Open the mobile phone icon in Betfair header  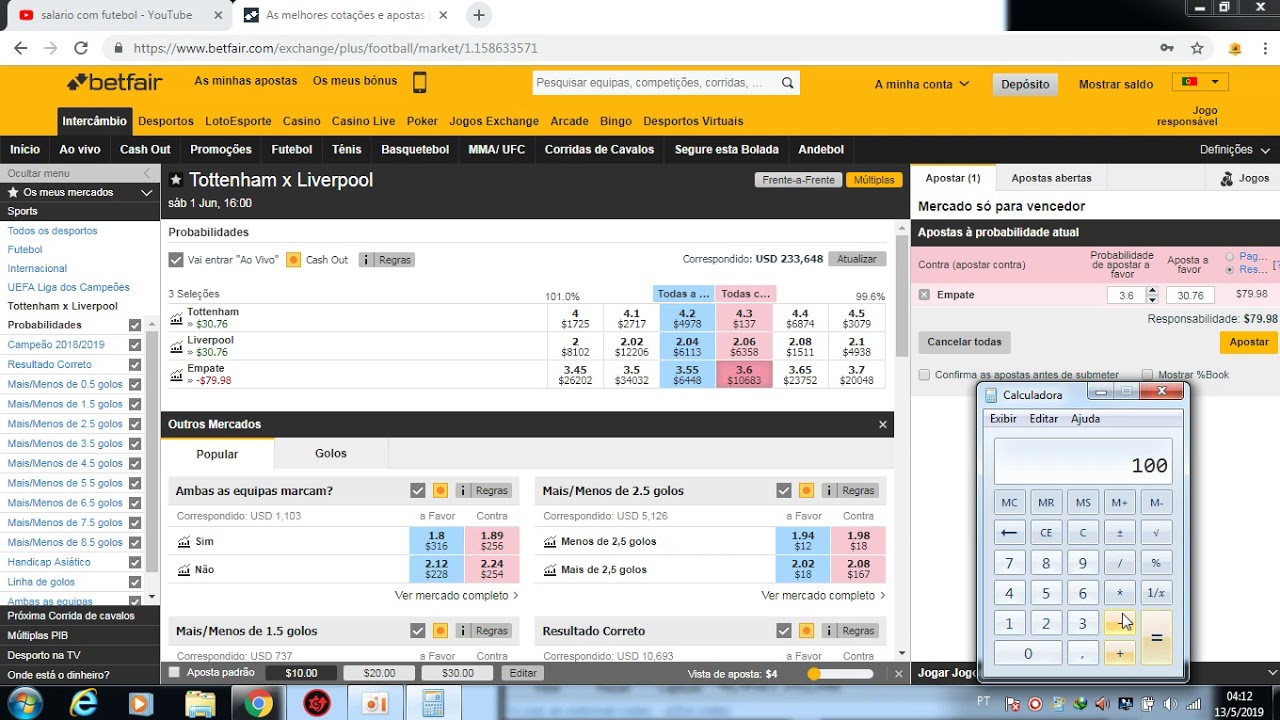(420, 82)
